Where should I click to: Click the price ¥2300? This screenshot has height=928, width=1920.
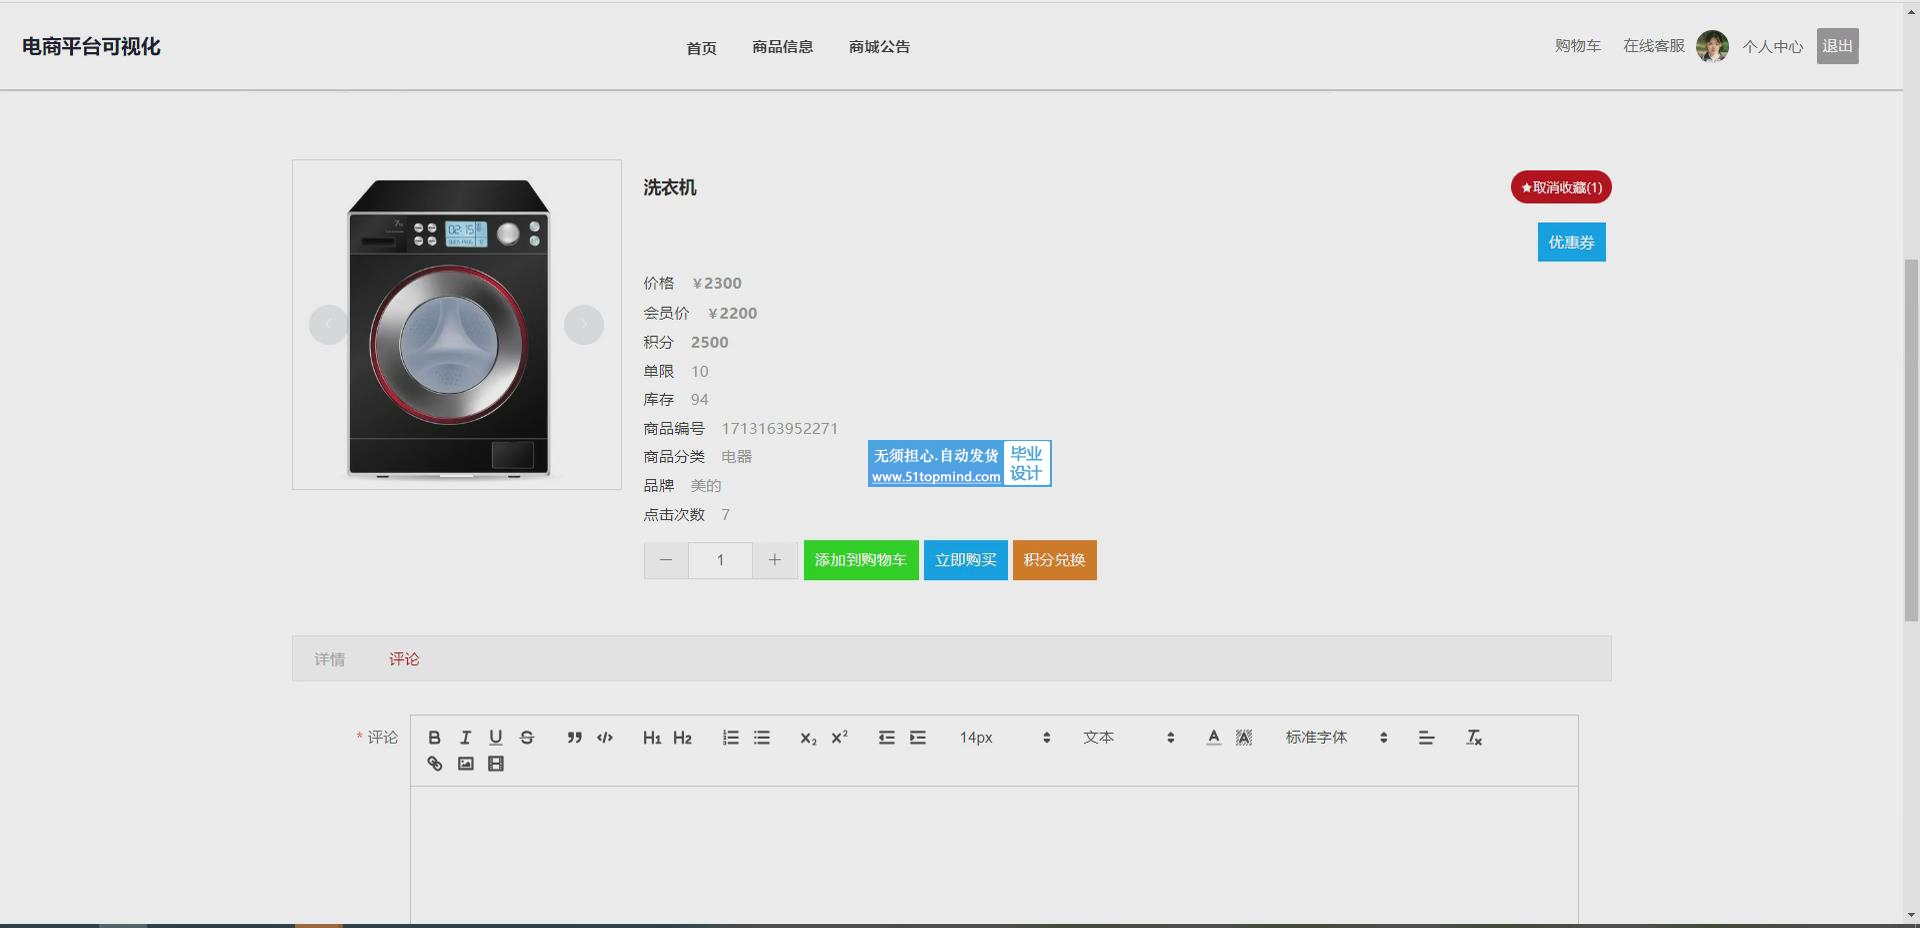click(717, 283)
